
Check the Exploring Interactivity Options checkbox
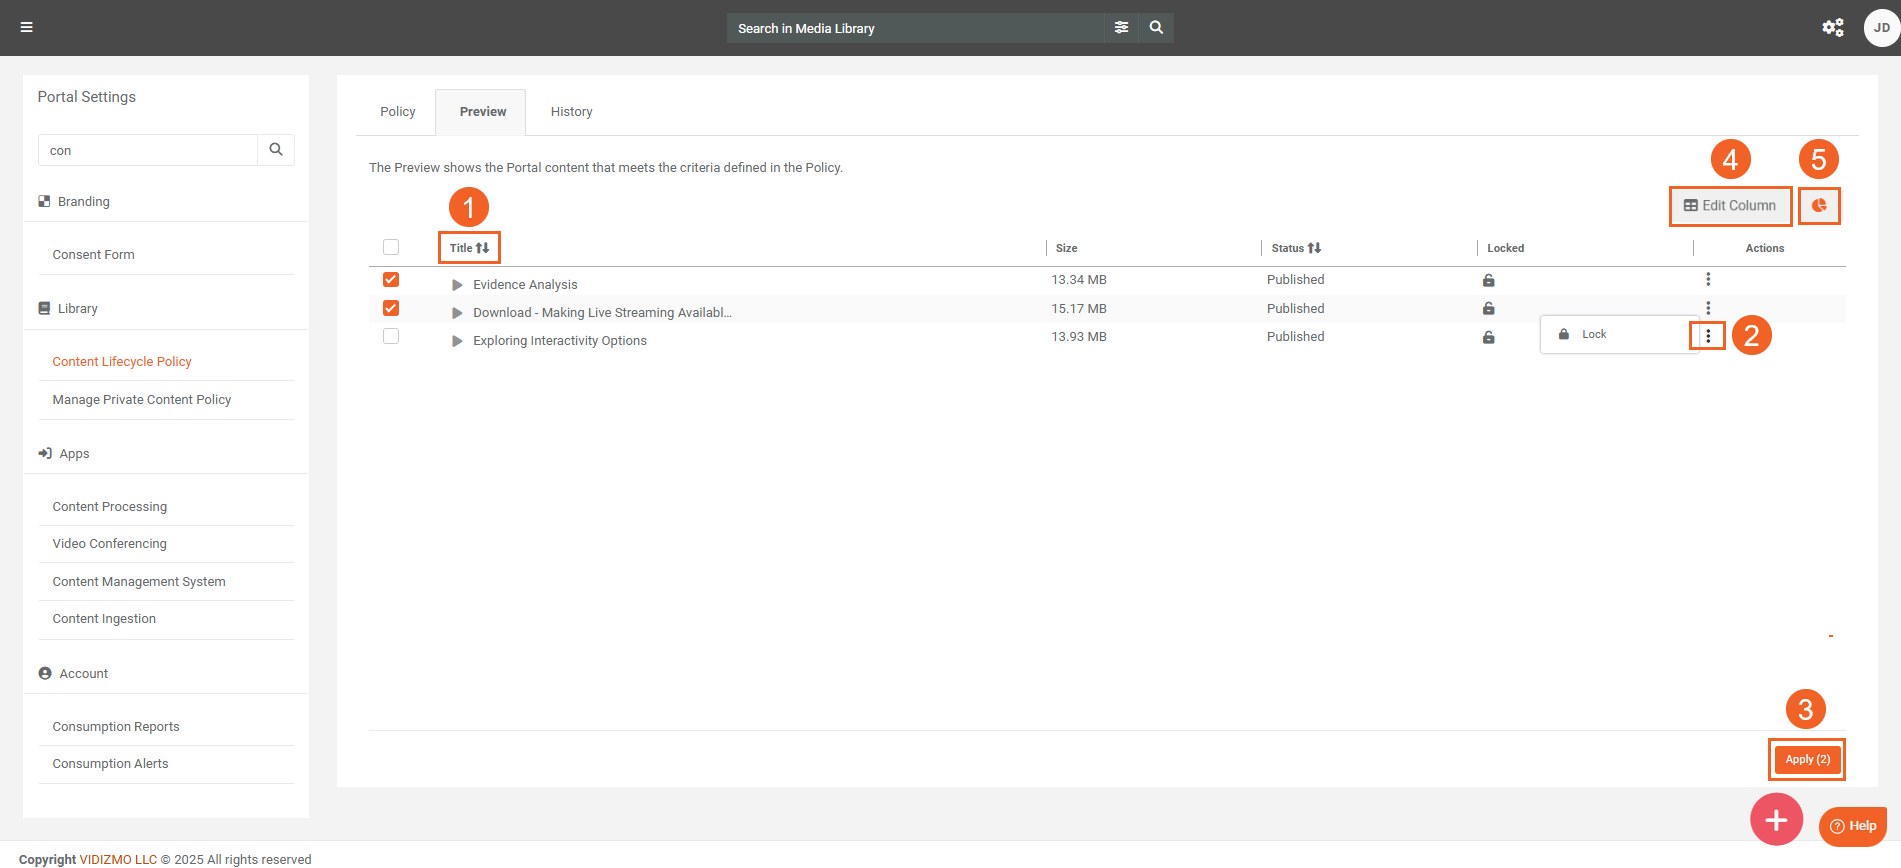coord(391,337)
